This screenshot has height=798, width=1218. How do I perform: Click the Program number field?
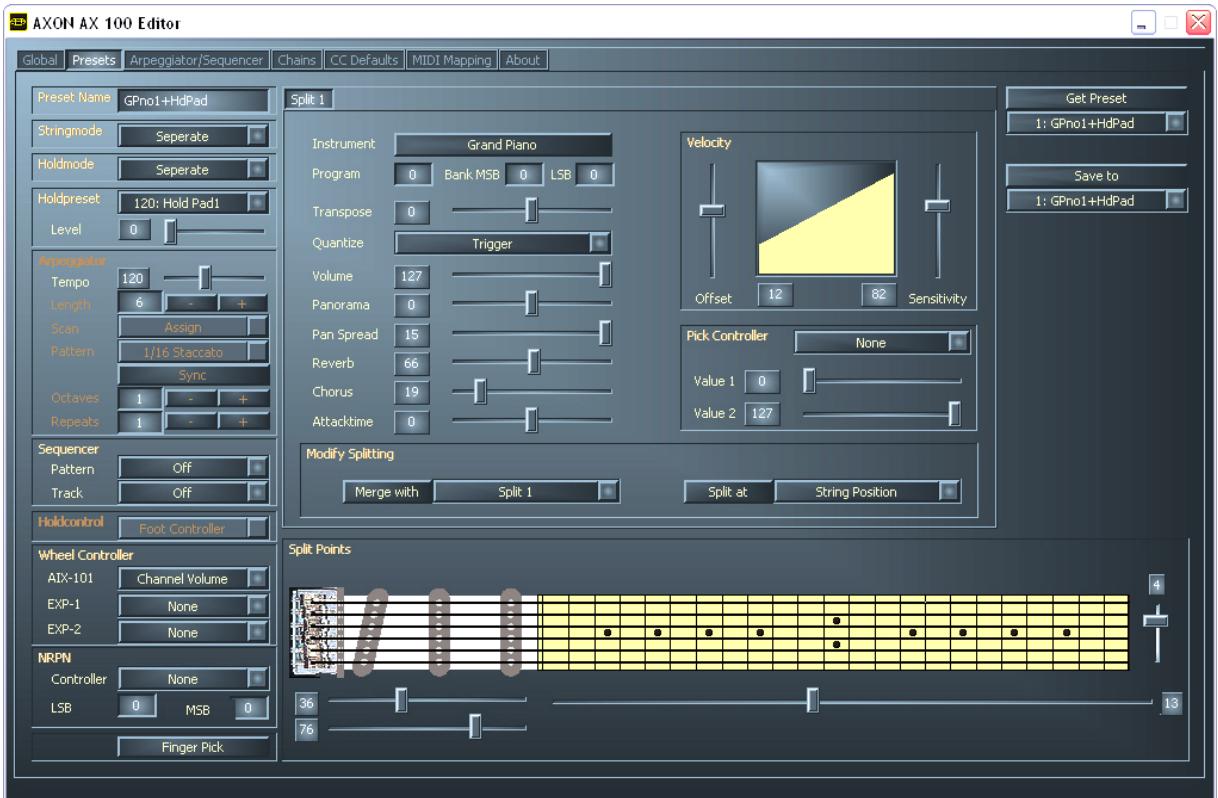point(412,175)
